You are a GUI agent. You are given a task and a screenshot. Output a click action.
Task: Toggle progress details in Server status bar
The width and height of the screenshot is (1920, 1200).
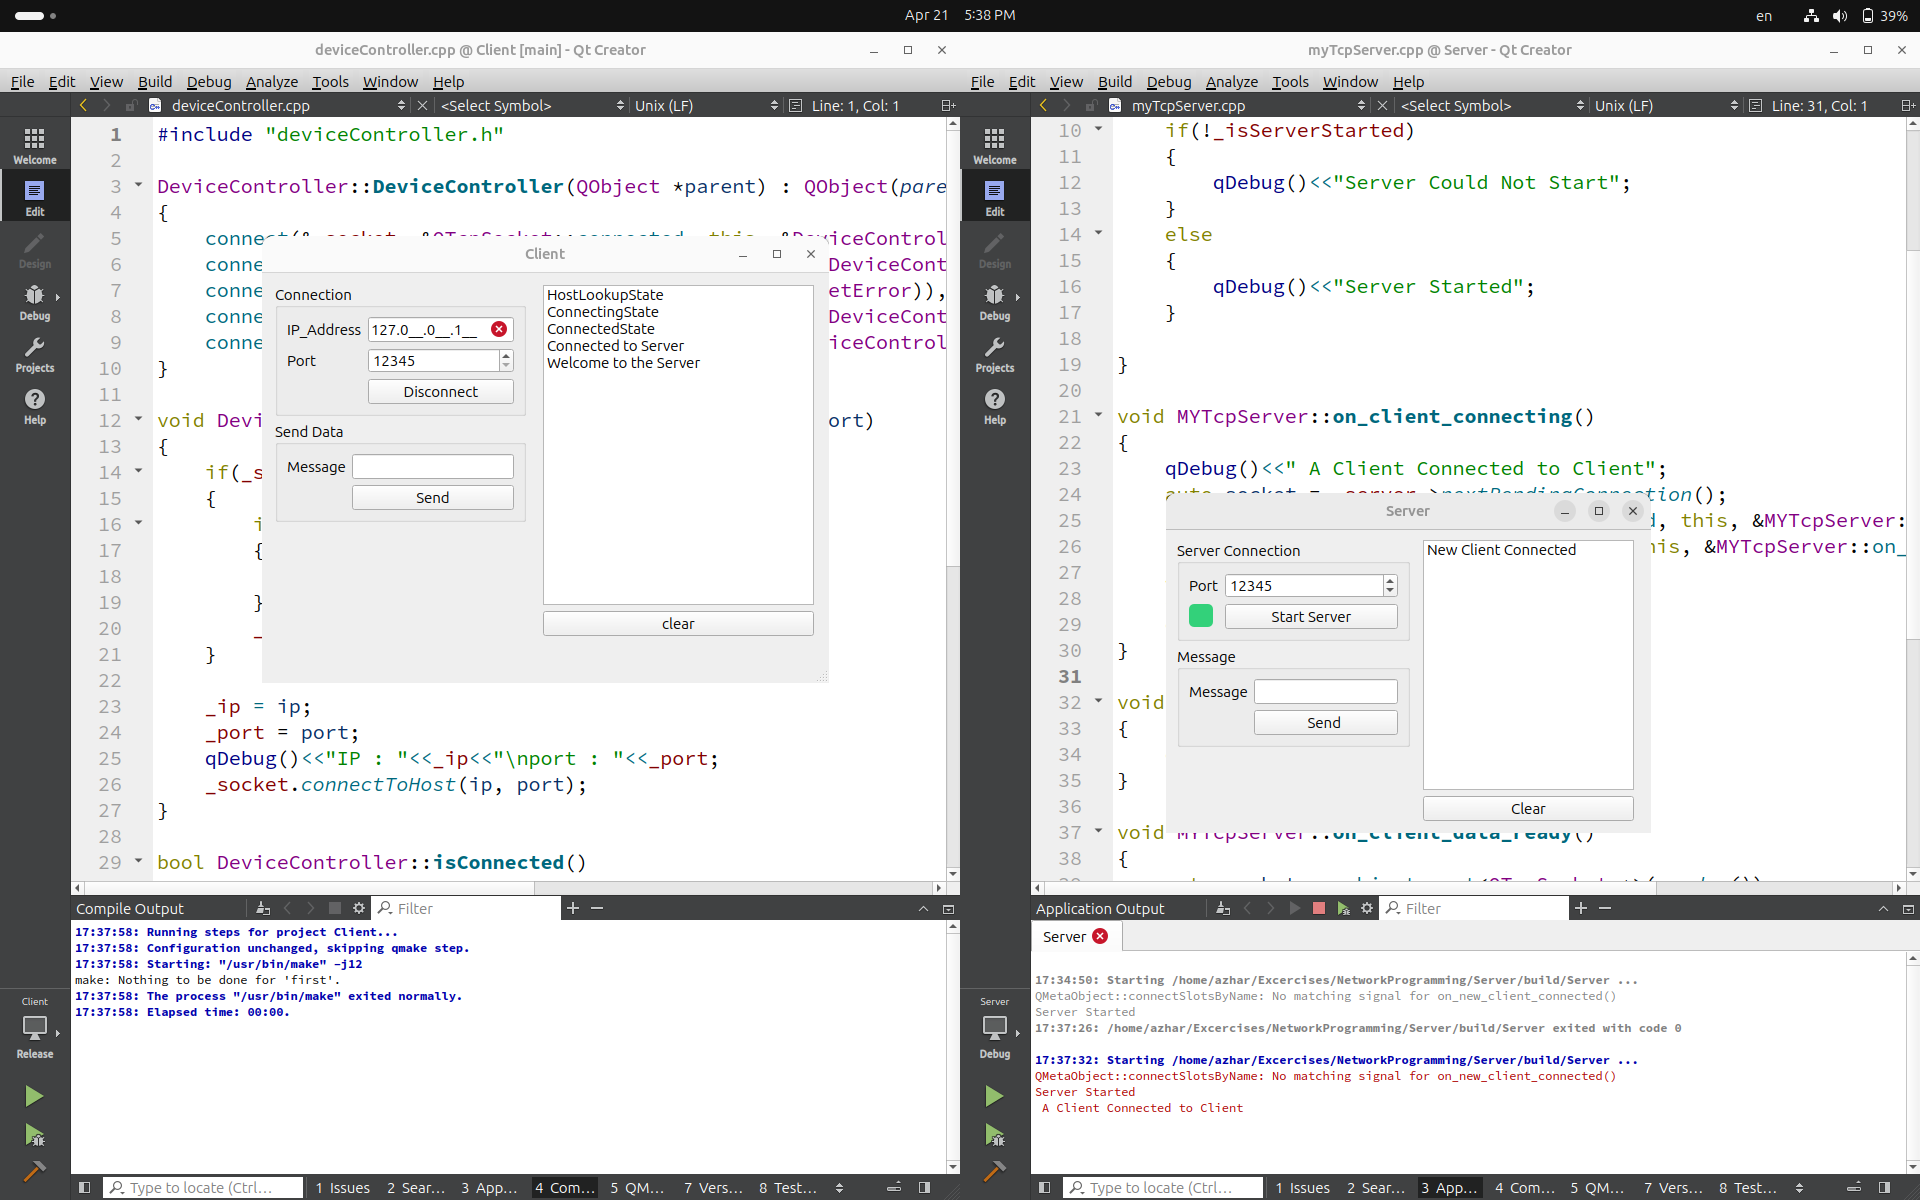click(x=1854, y=1187)
